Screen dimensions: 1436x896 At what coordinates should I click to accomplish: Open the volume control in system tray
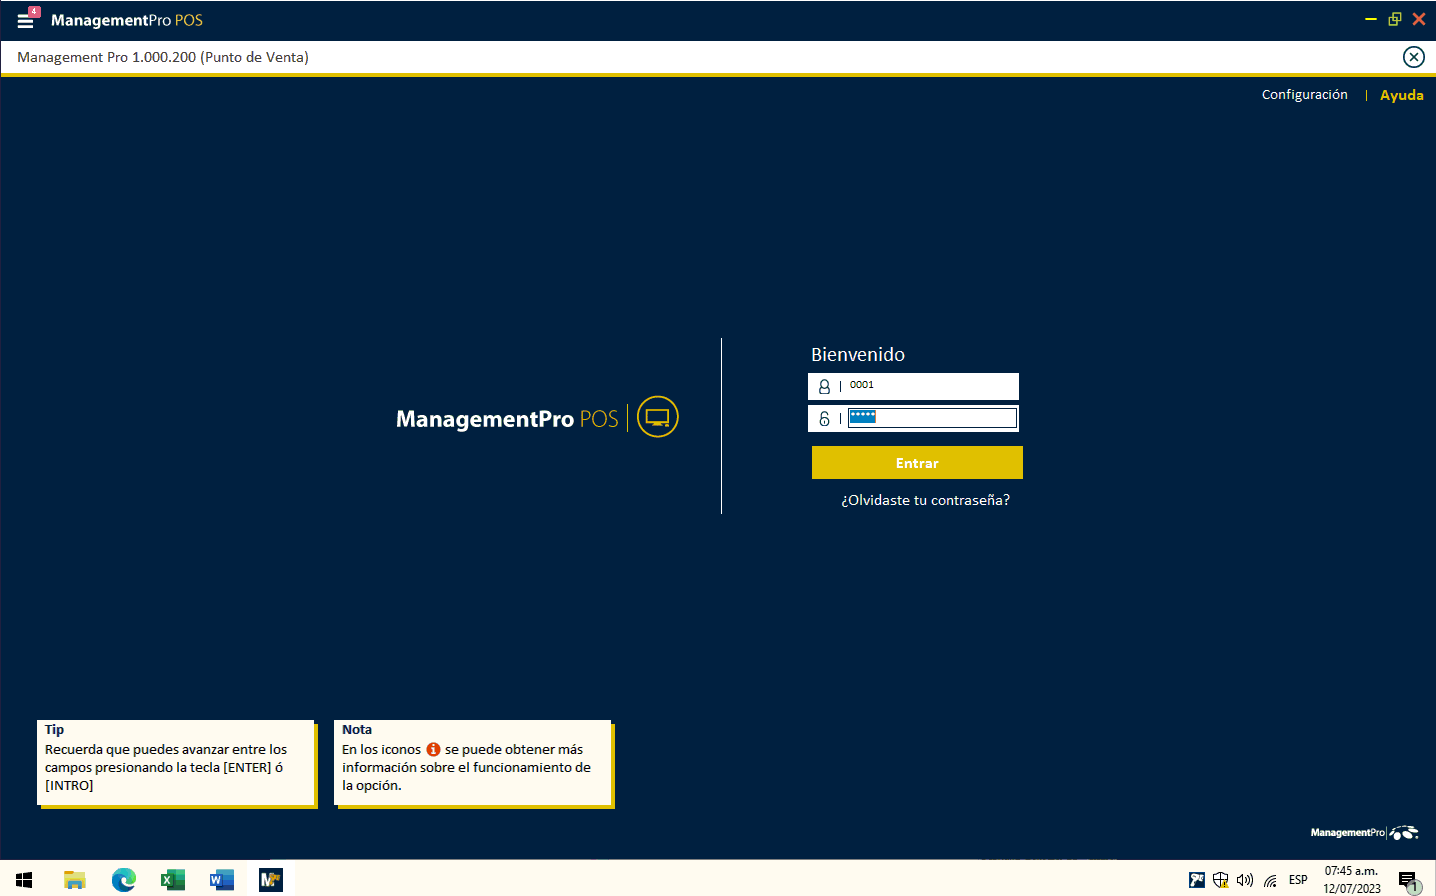click(1245, 880)
